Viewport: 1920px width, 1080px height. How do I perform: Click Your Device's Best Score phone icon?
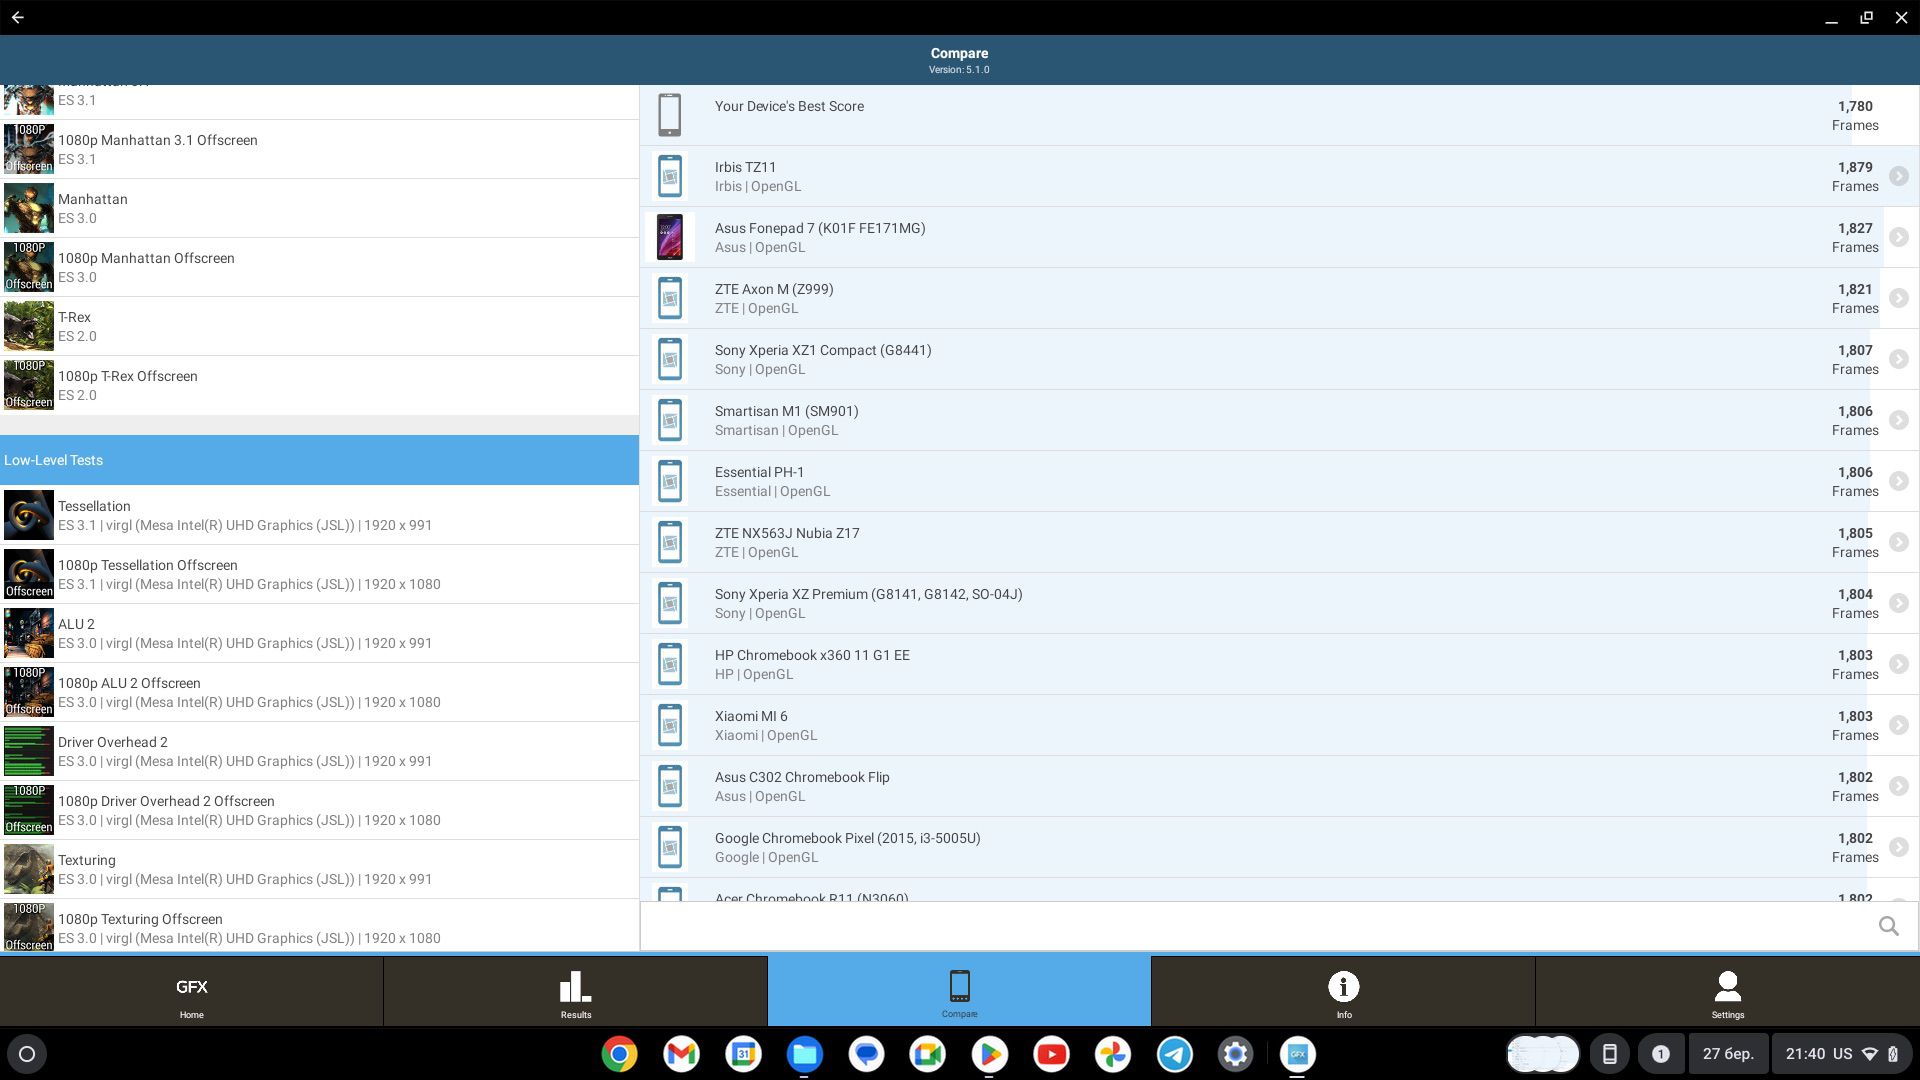pos(669,115)
